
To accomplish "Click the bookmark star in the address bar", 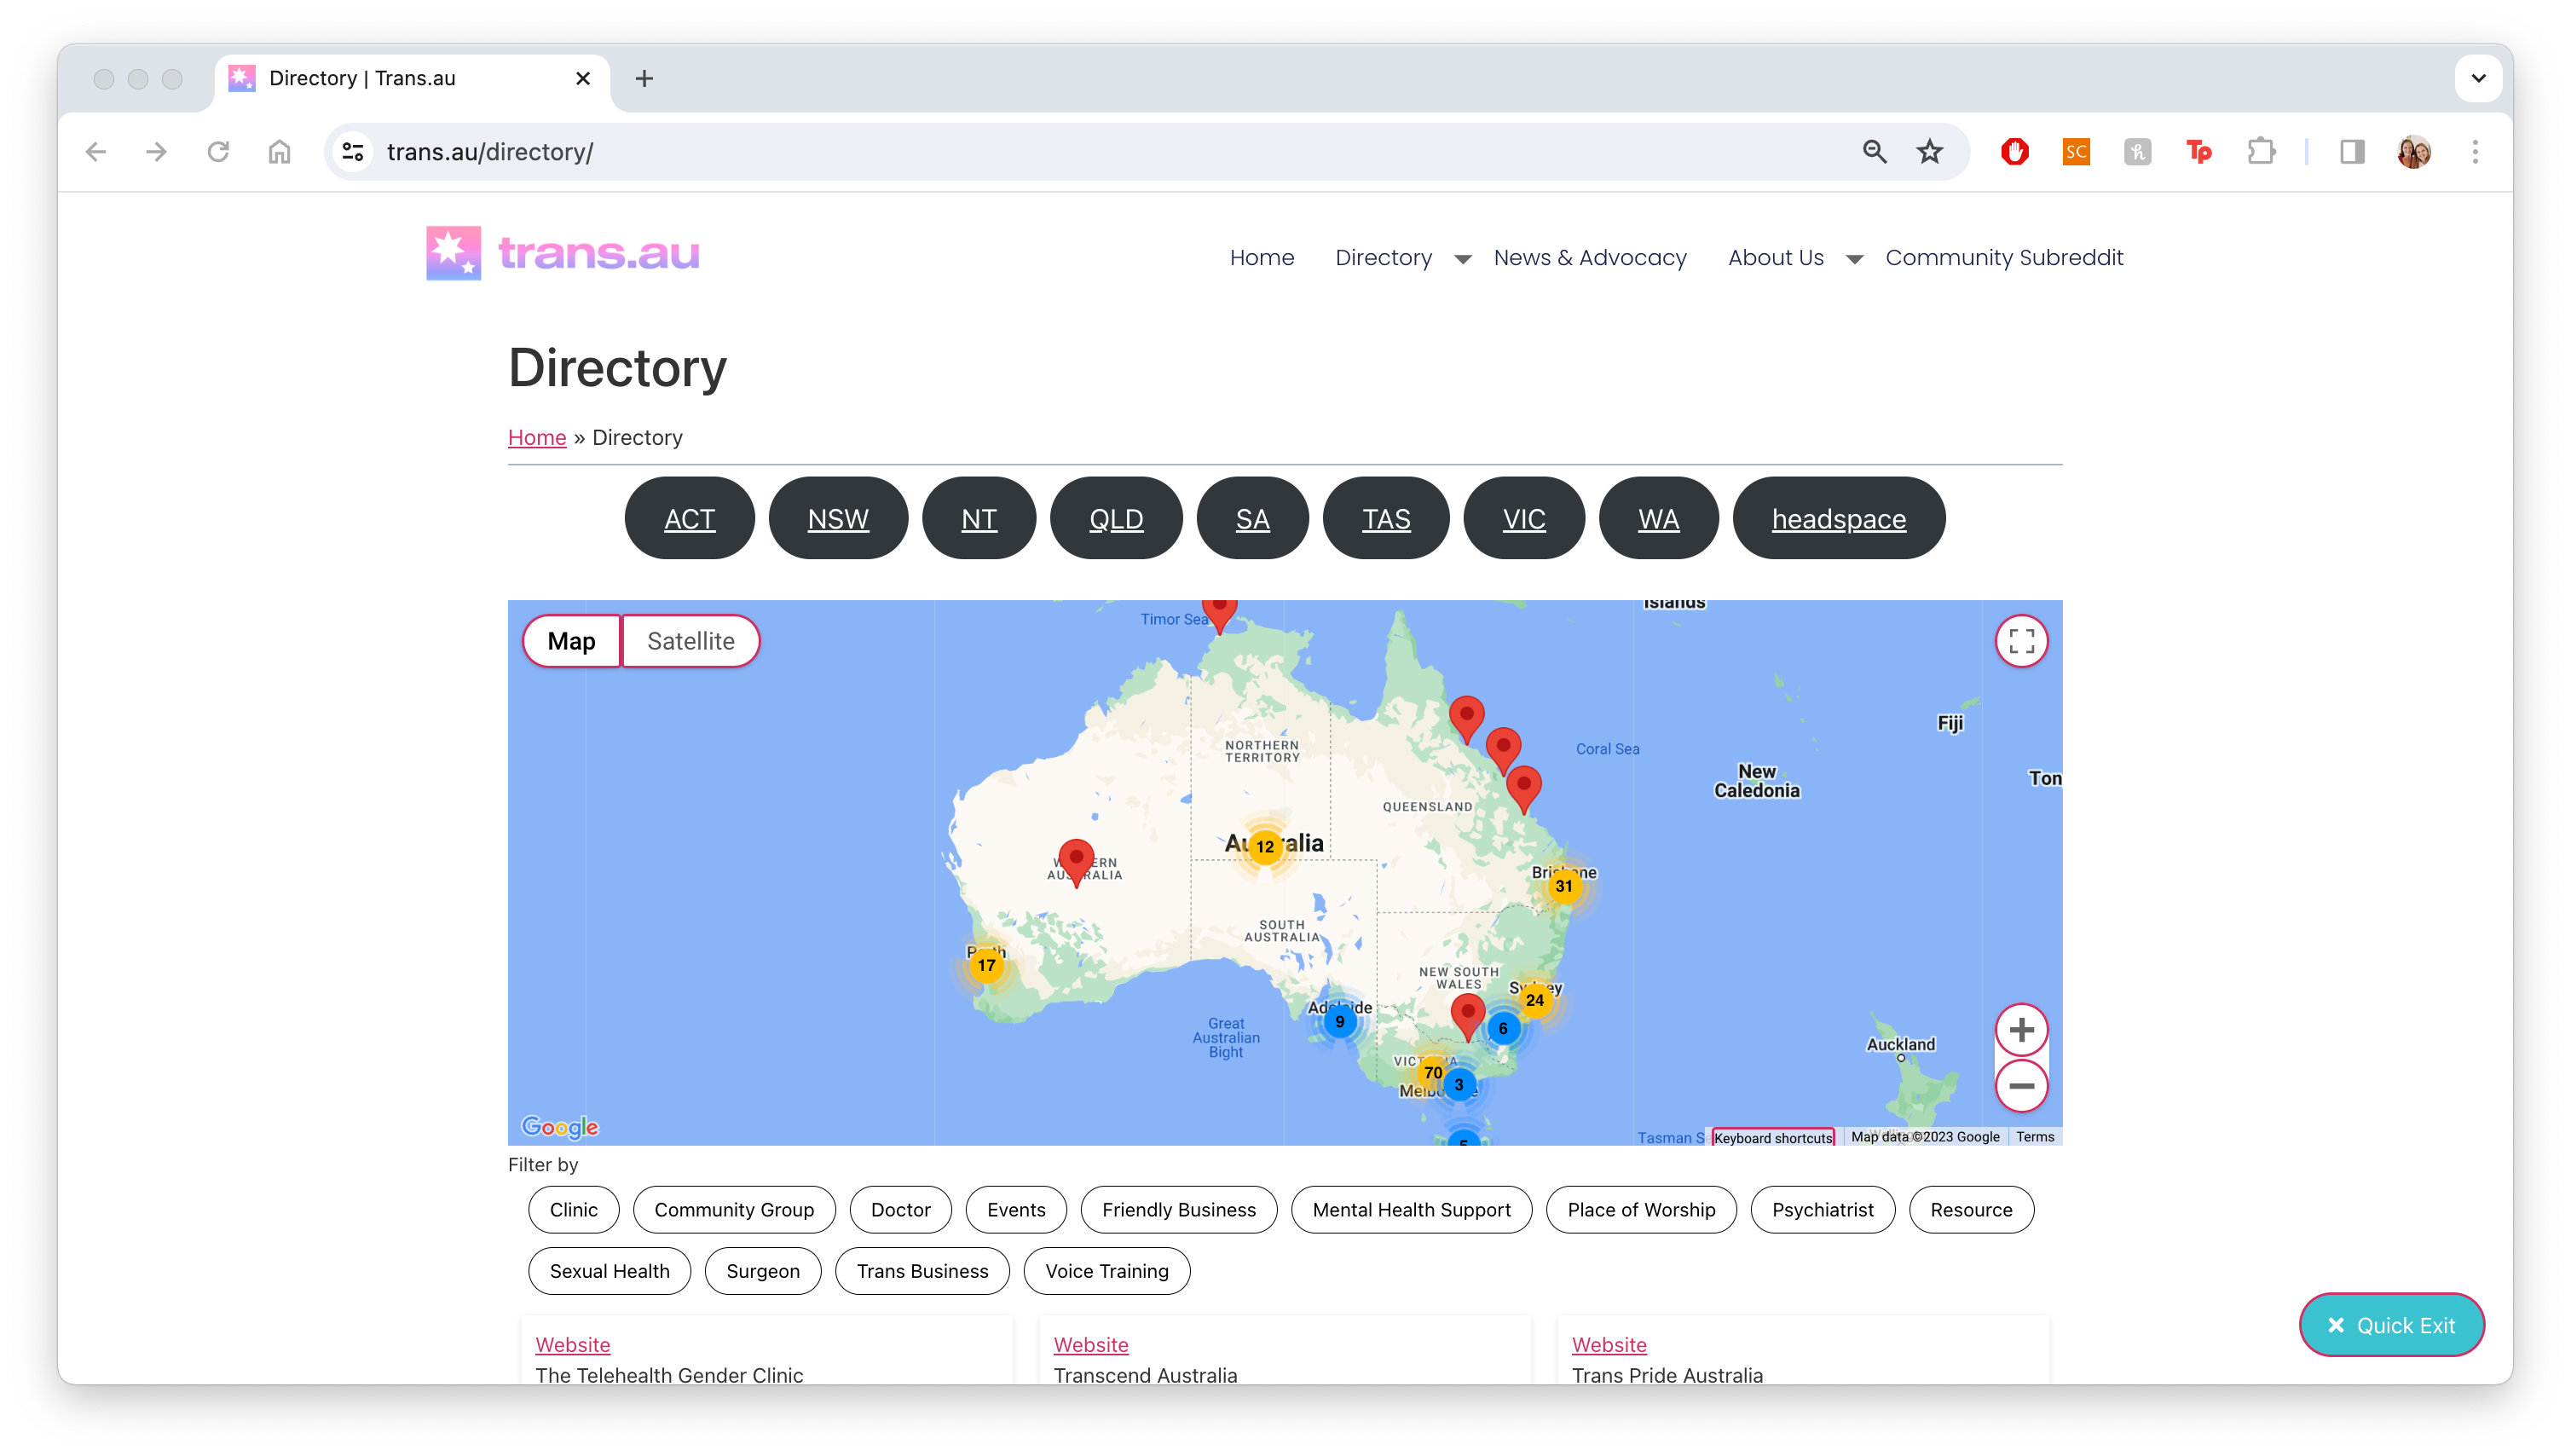I will click(x=1929, y=151).
